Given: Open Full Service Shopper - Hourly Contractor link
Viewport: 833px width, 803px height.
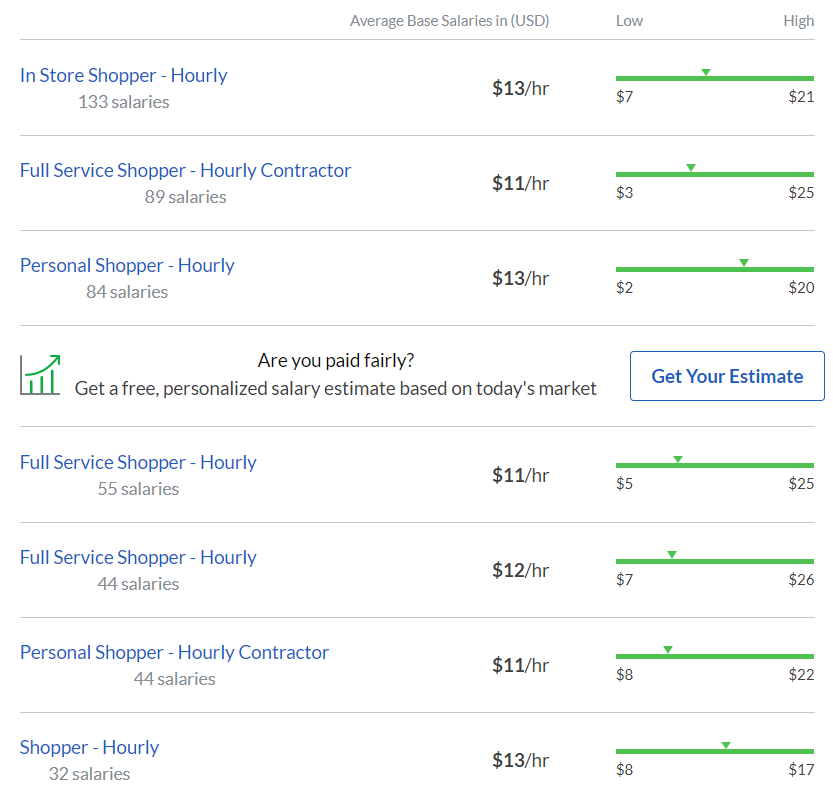Looking at the screenshot, I should 185,170.
